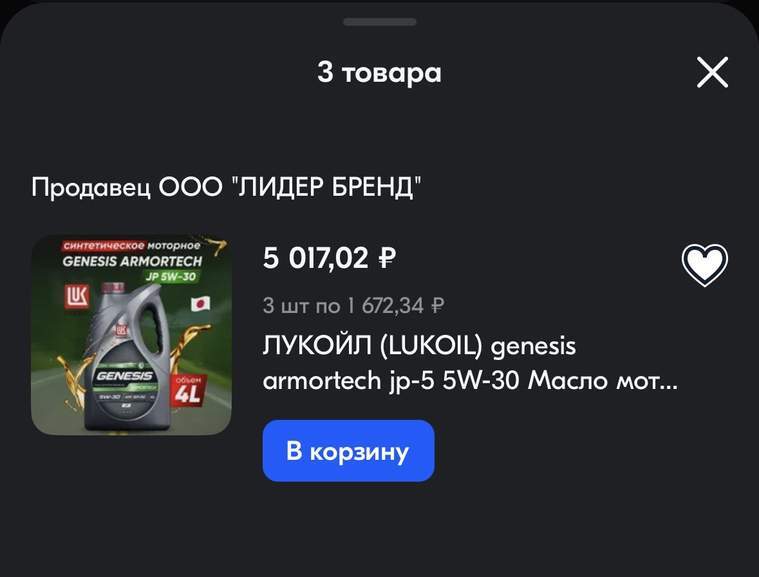Click the 3 шт по 1 672,34 ₽ line
Viewport: 759px width, 577px height.
click(x=353, y=306)
